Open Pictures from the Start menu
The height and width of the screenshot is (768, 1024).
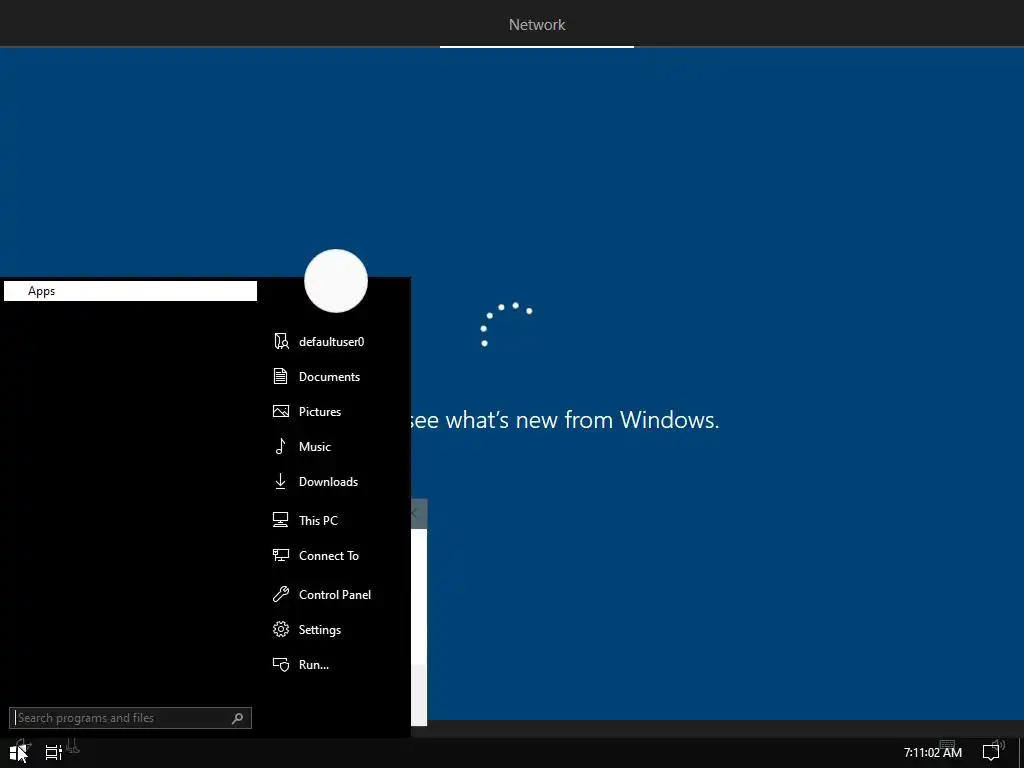tap(320, 411)
